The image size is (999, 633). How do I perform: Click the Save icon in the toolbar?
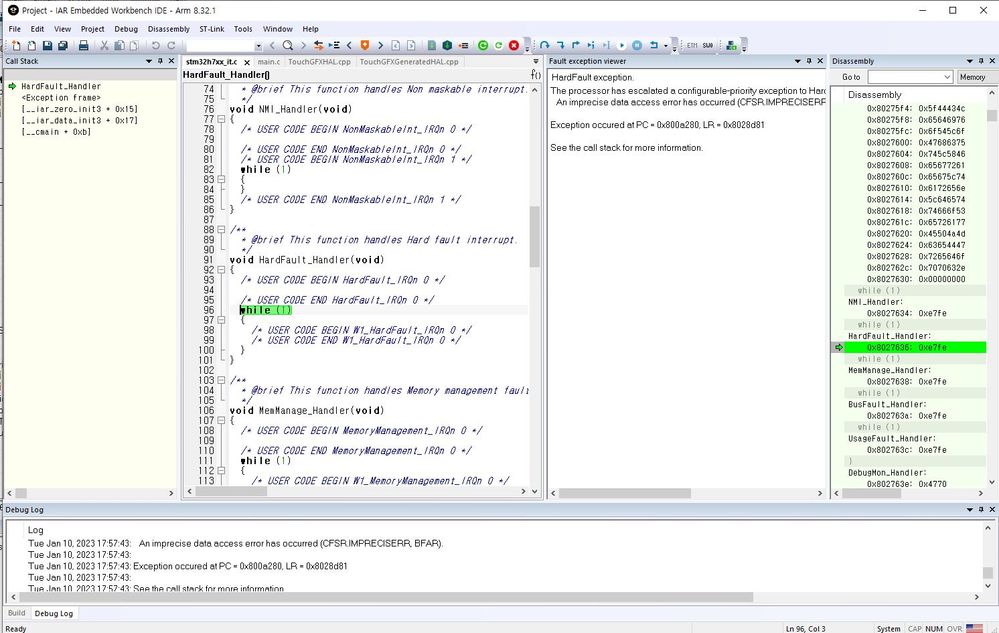[47, 45]
